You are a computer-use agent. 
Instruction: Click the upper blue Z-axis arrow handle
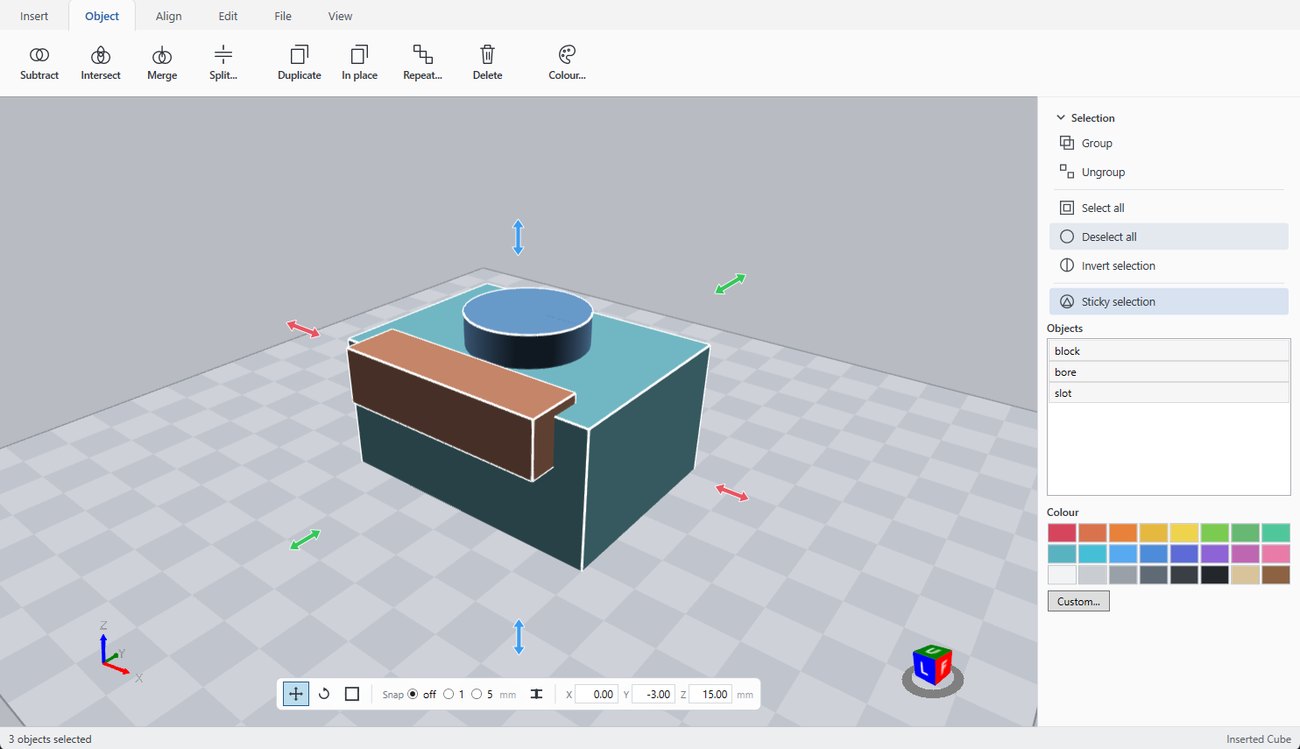pyautogui.click(x=518, y=237)
